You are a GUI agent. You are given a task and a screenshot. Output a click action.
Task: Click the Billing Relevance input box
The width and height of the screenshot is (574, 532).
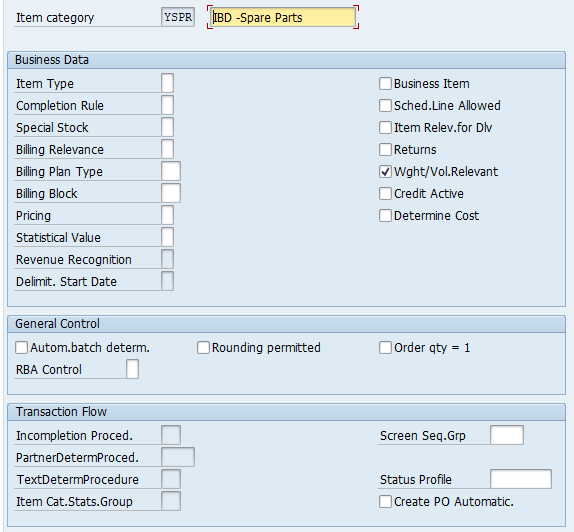click(x=167, y=149)
